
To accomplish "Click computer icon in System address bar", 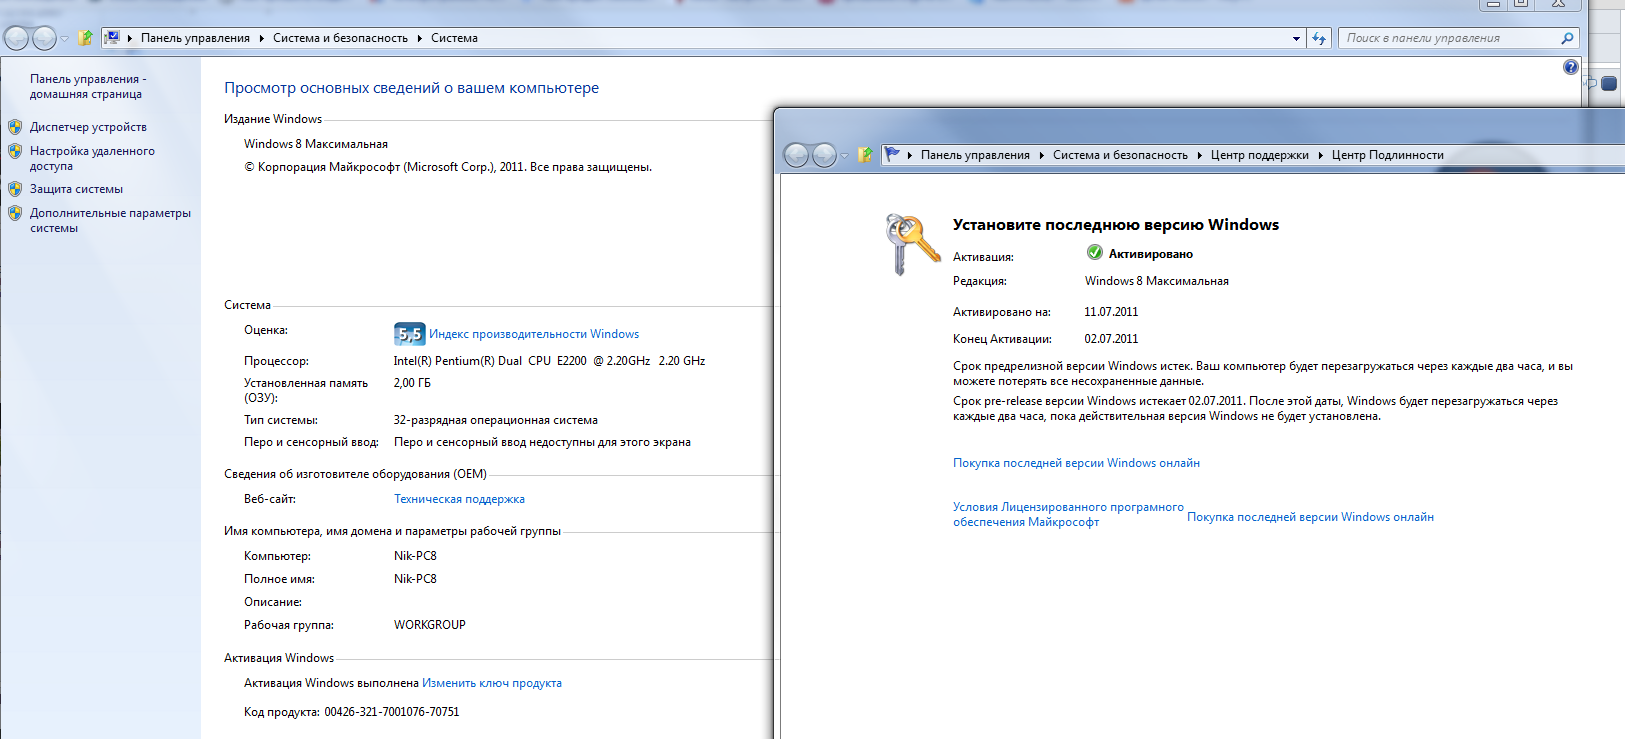I will click(x=112, y=38).
